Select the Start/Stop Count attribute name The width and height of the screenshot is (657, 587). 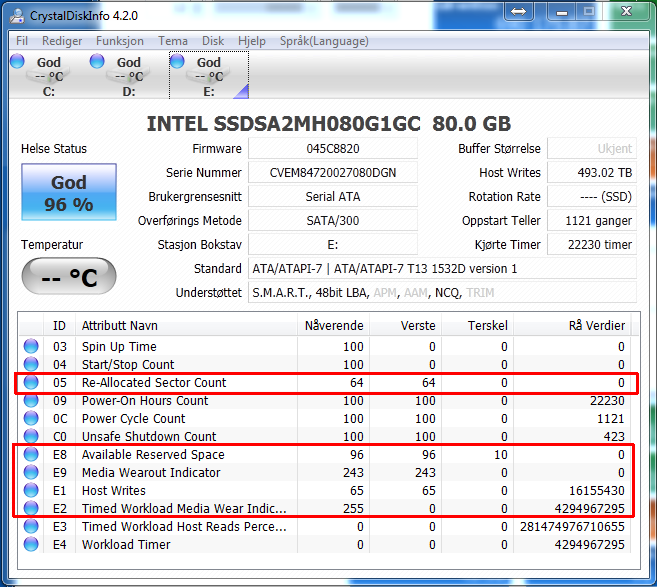(128, 365)
